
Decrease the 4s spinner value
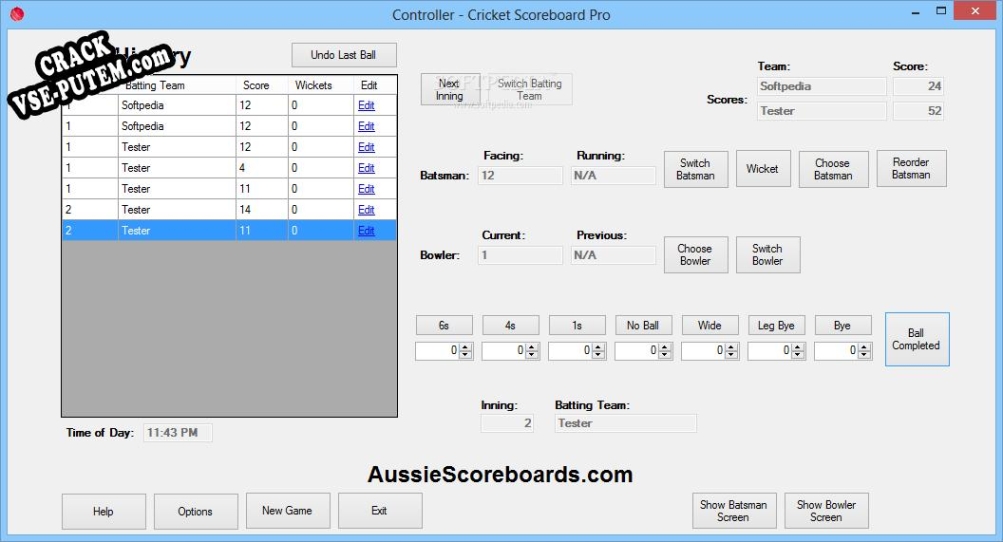(x=532, y=355)
